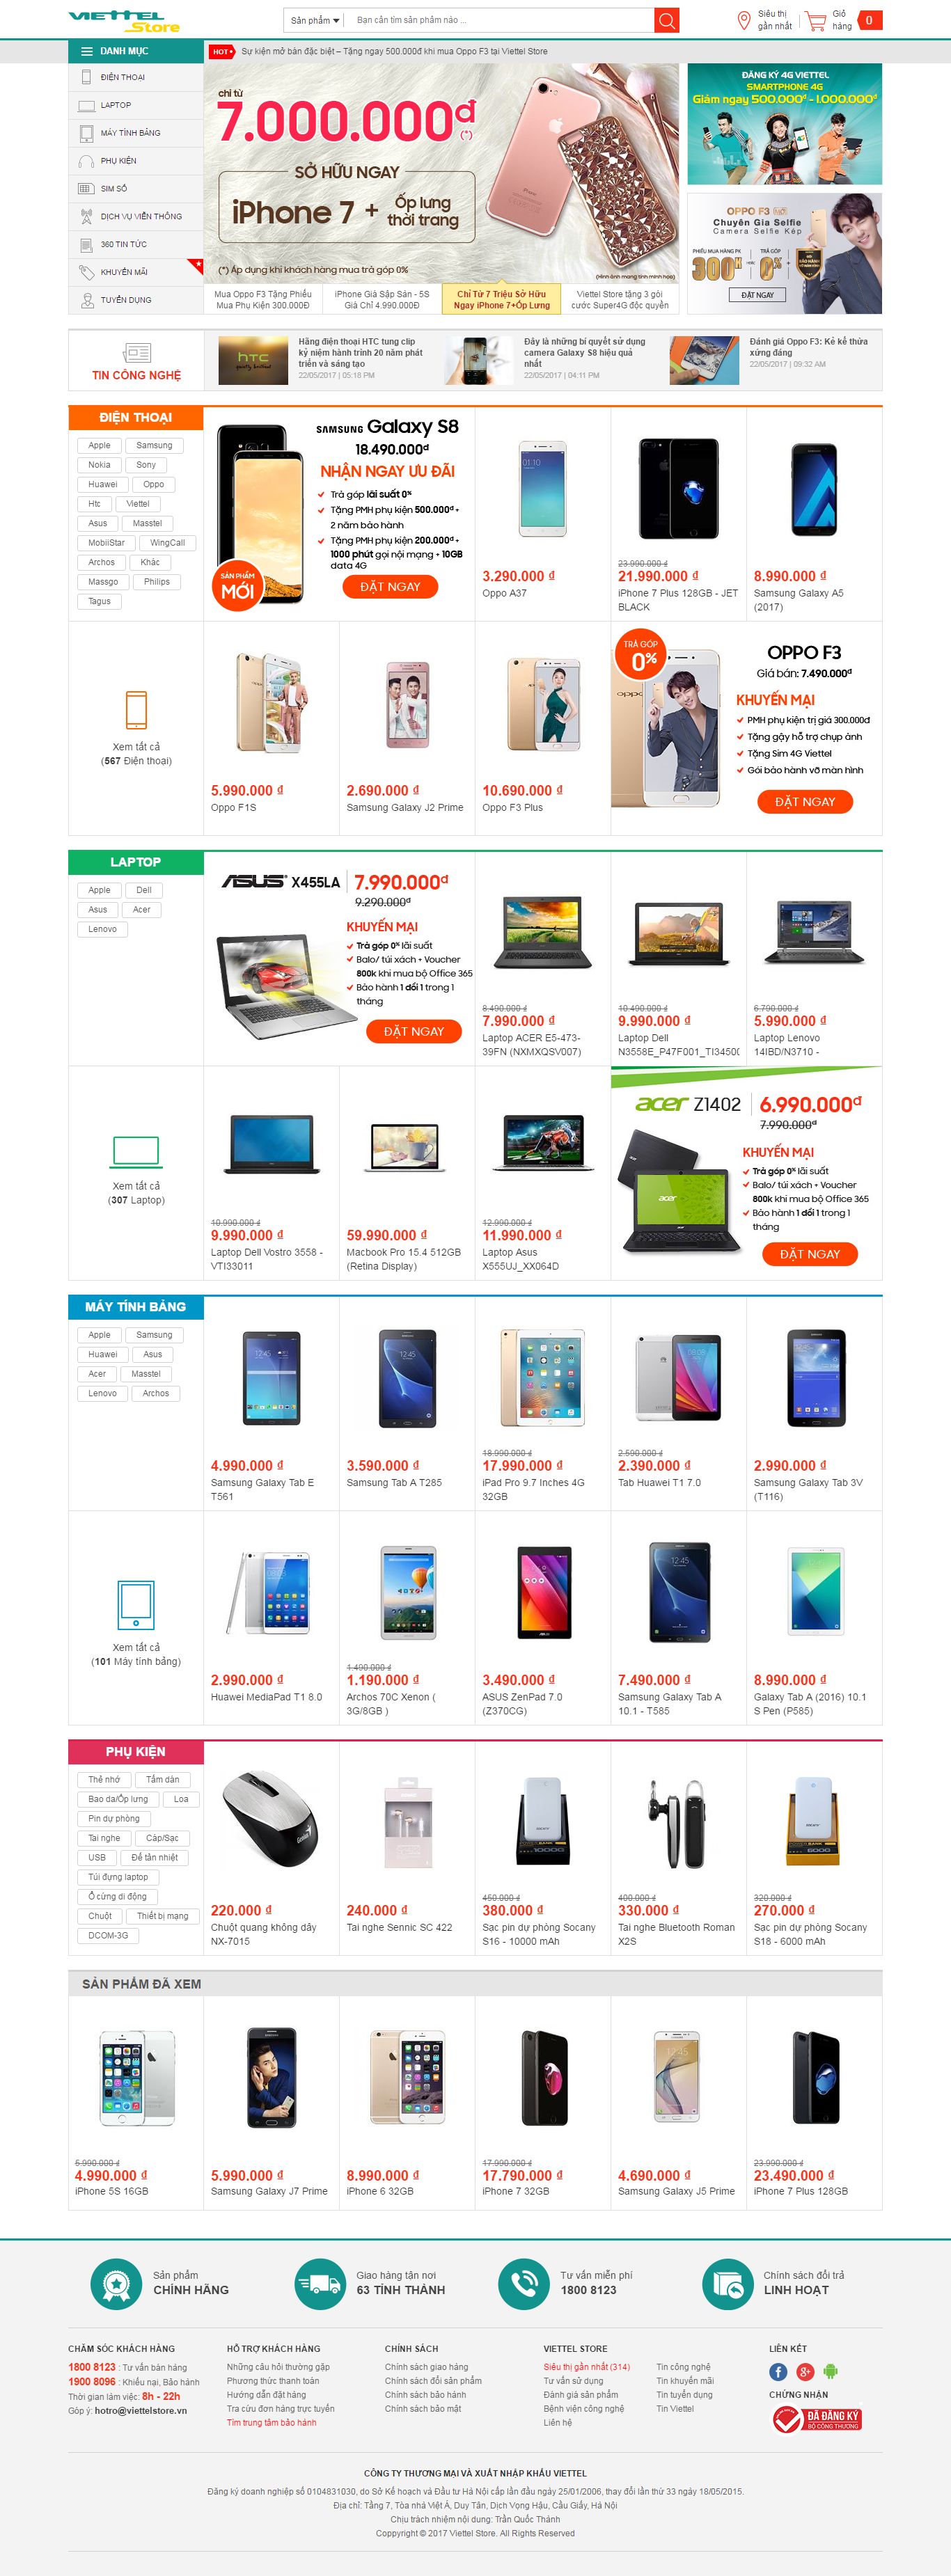
Task: Click the laptop icon for Xem tất cả Laptop
Action: click(136, 1151)
